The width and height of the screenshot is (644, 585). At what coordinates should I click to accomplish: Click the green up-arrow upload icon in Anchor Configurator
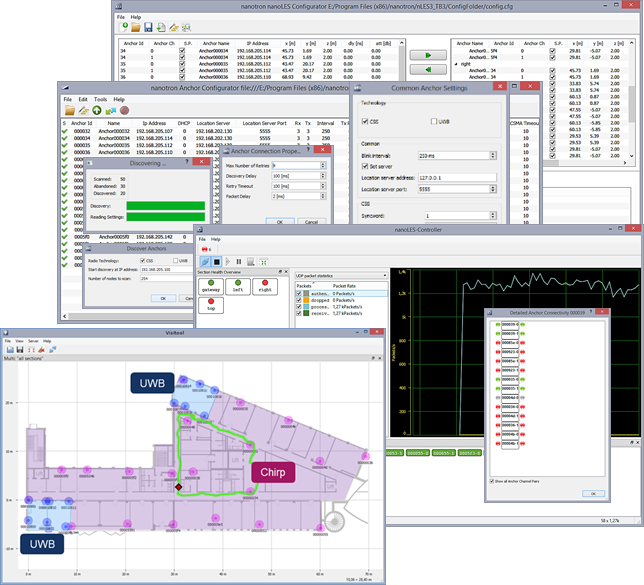(97, 110)
